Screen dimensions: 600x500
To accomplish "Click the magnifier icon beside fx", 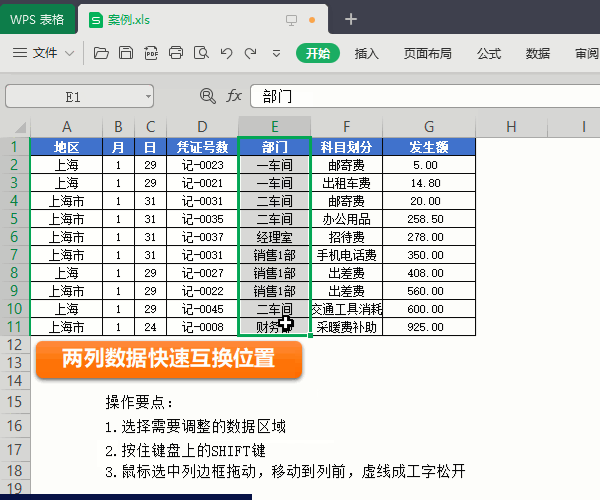I will tap(207, 96).
